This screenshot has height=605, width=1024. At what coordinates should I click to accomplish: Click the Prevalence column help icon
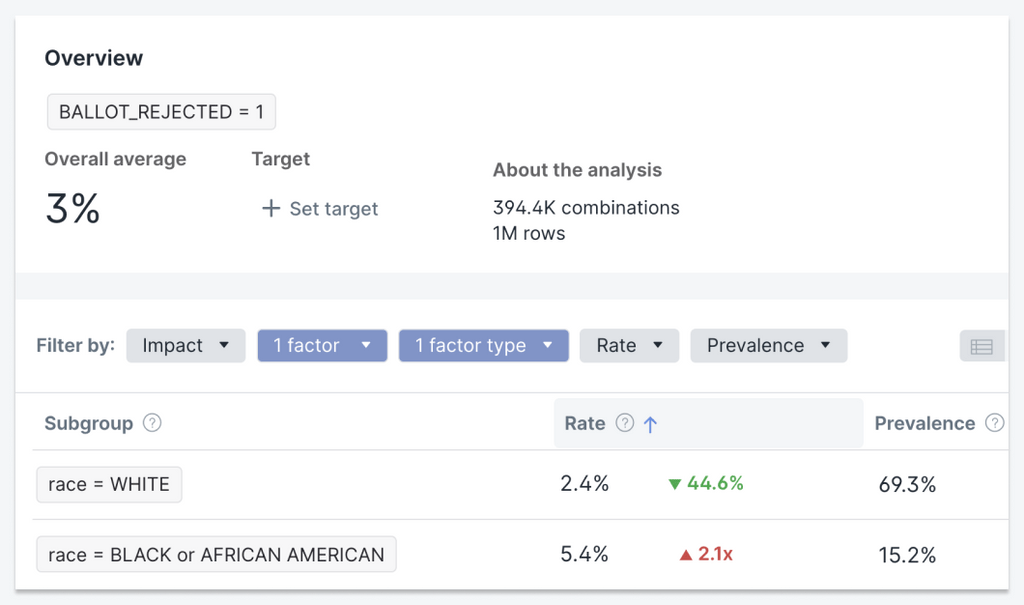click(x=994, y=423)
